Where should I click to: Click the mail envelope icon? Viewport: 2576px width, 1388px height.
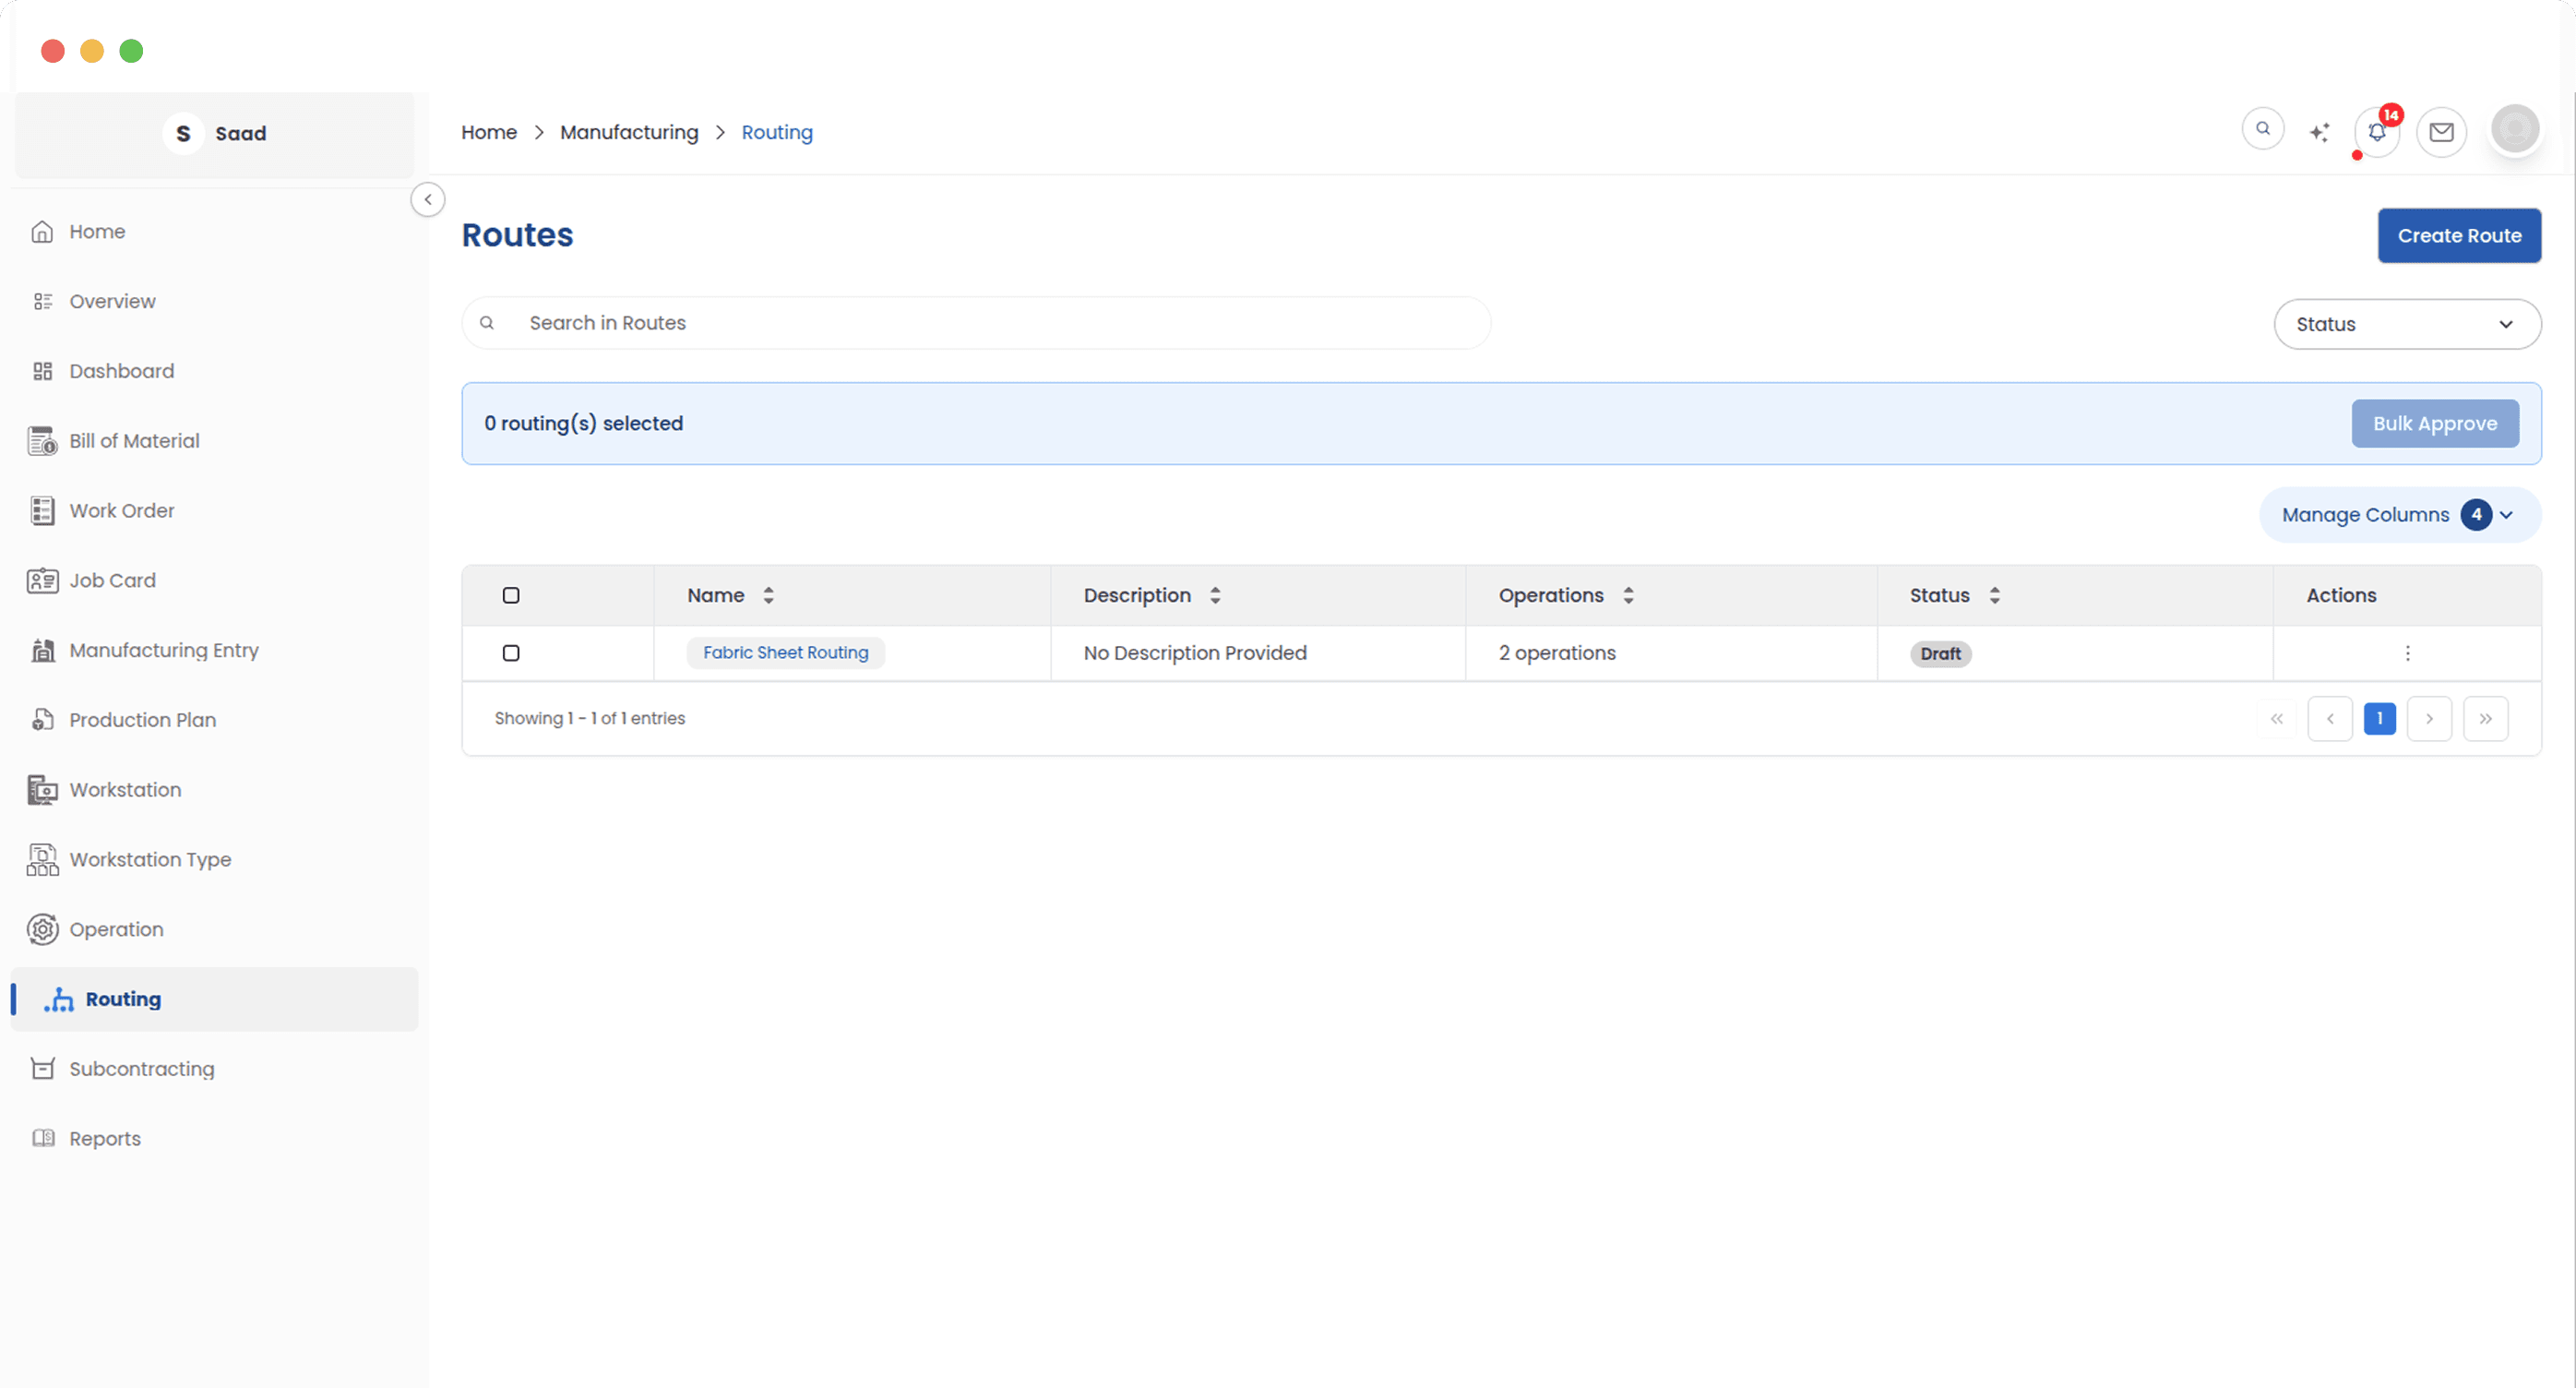click(x=2441, y=132)
